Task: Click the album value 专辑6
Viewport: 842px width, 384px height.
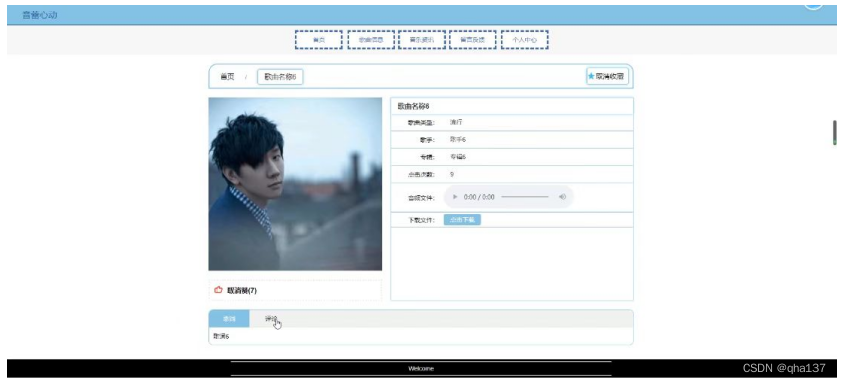Action: (x=458, y=157)
